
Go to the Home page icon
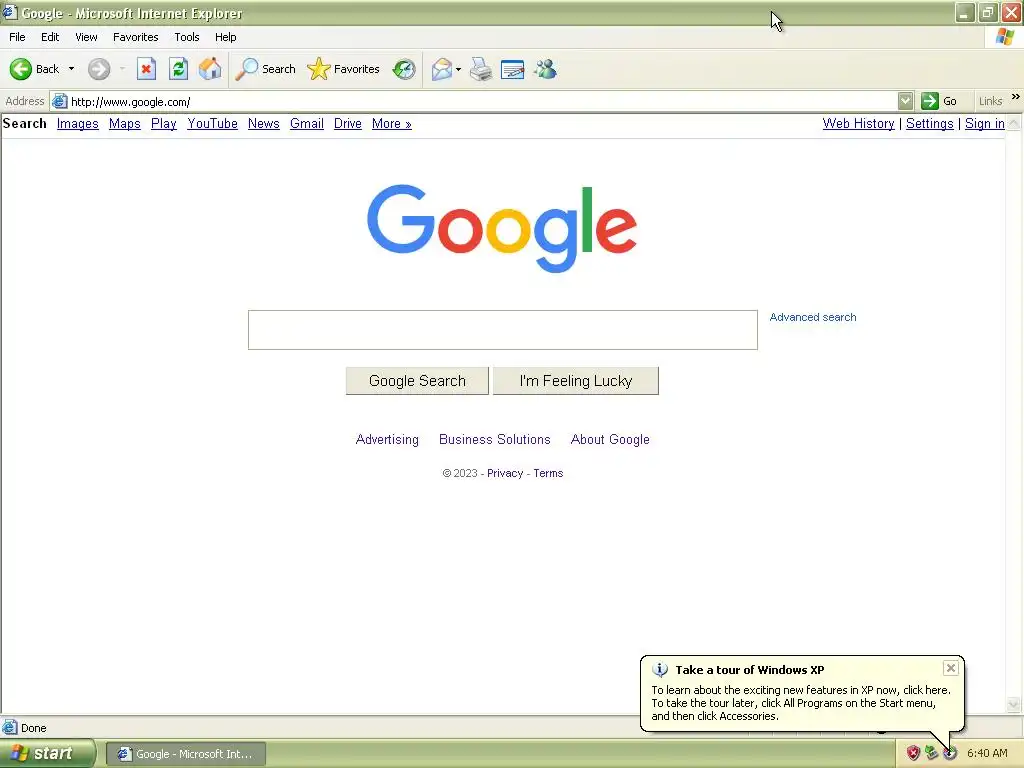click(210, 69)
